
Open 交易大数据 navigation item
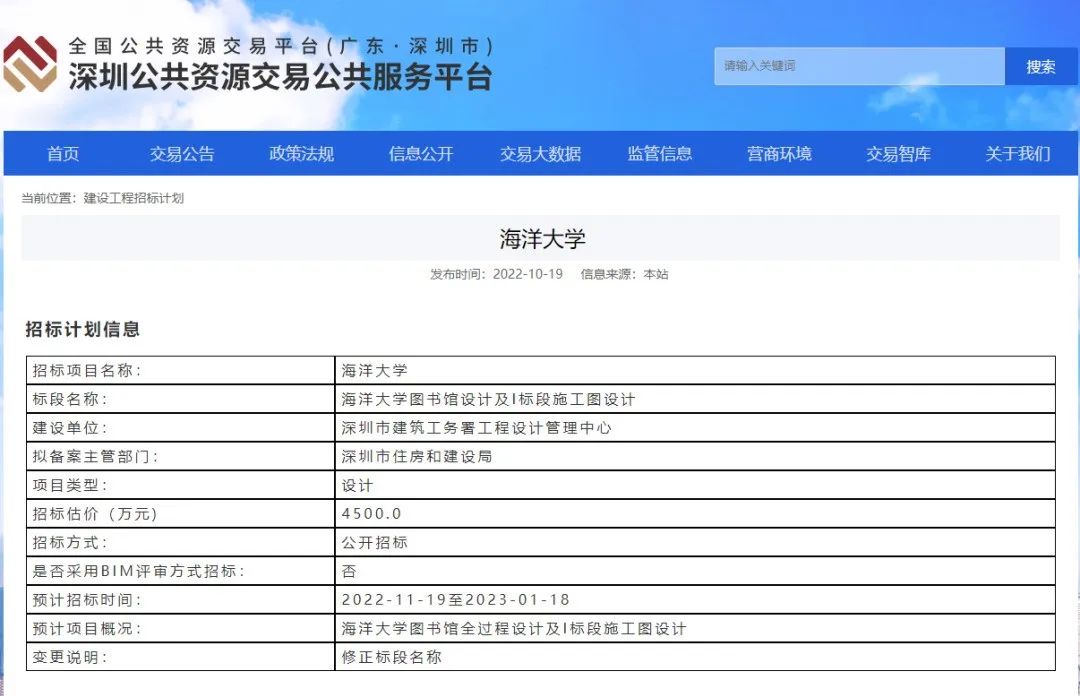click(540, 154)
